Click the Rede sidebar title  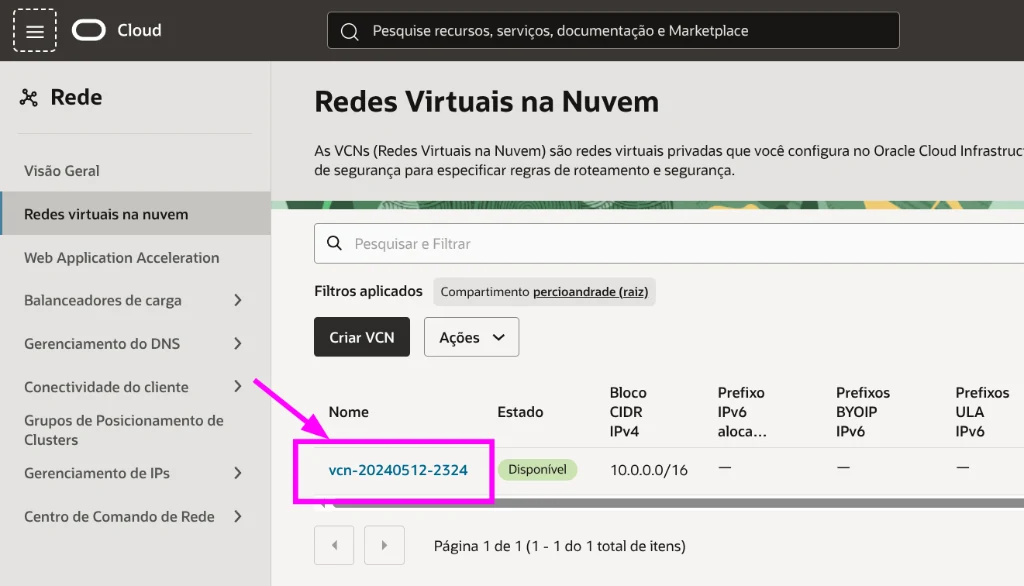click(x=76, y=97)
